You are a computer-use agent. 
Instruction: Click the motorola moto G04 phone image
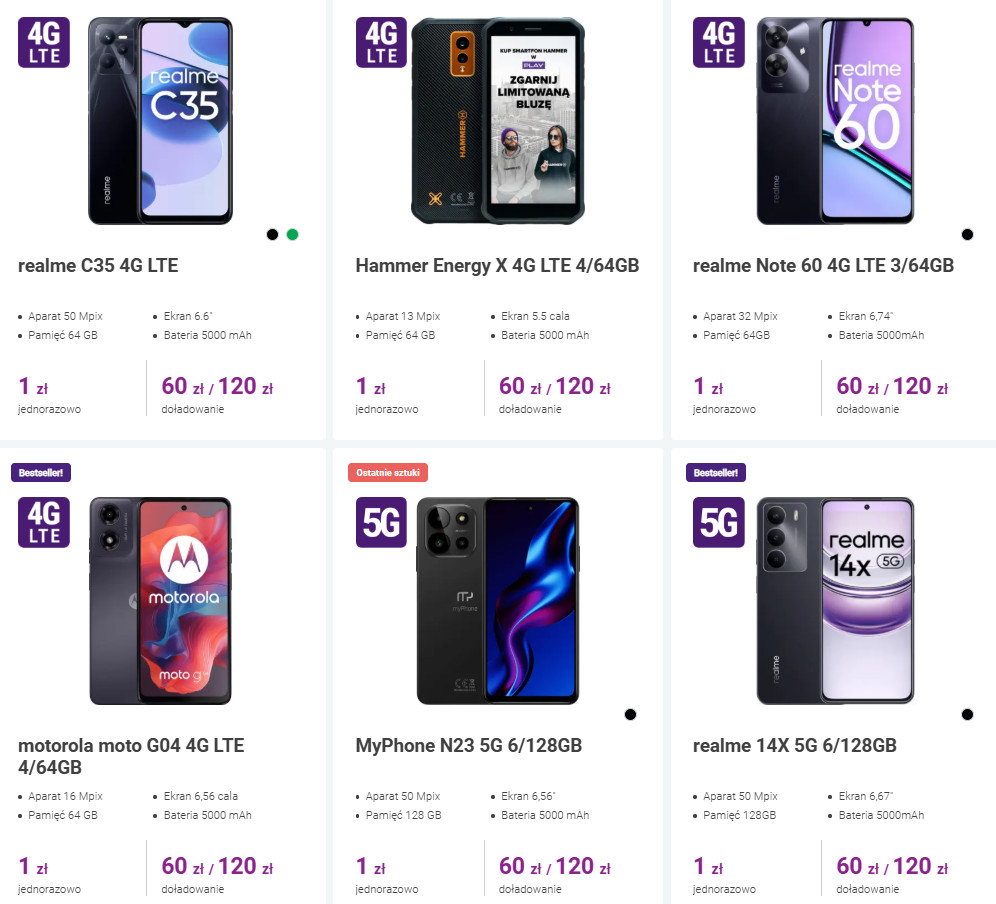click(160, 600)
